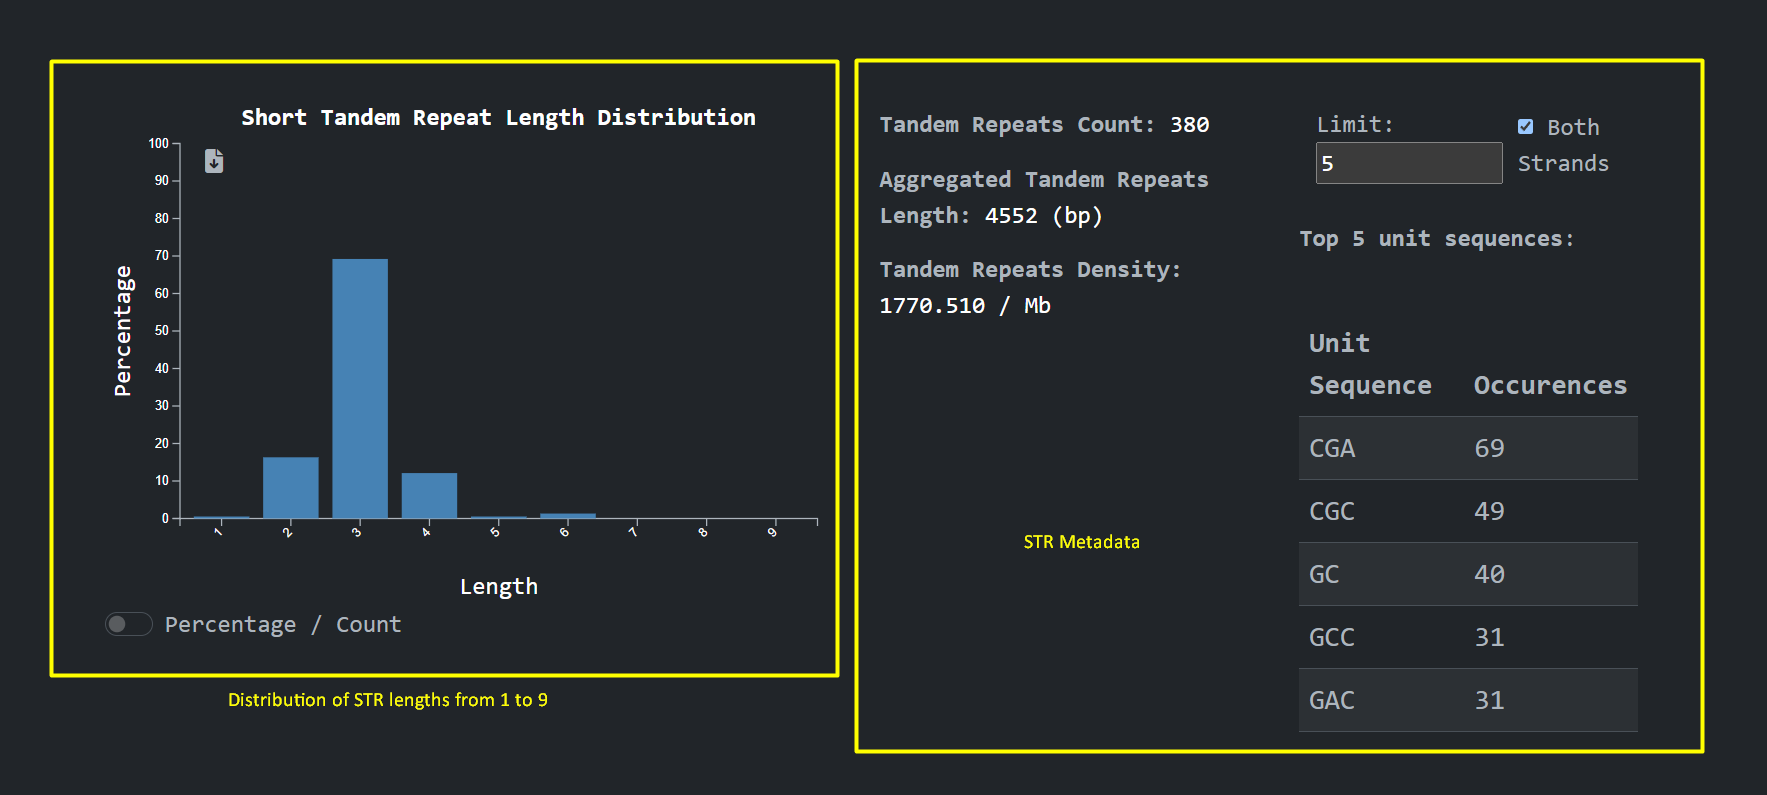
Task: Click the bar for length 2
Action: (290, 487)
